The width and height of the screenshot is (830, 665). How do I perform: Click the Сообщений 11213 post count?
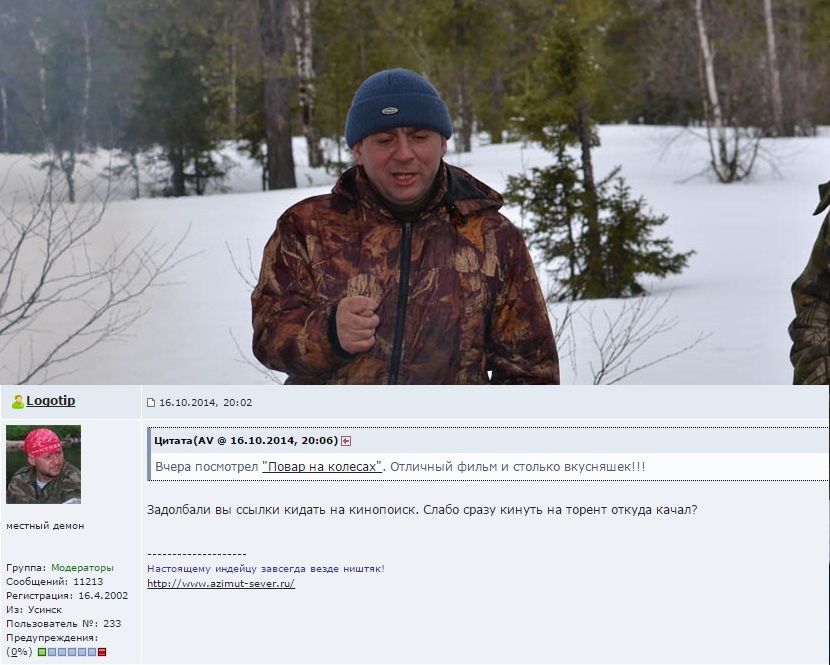[x=55, y=581]
